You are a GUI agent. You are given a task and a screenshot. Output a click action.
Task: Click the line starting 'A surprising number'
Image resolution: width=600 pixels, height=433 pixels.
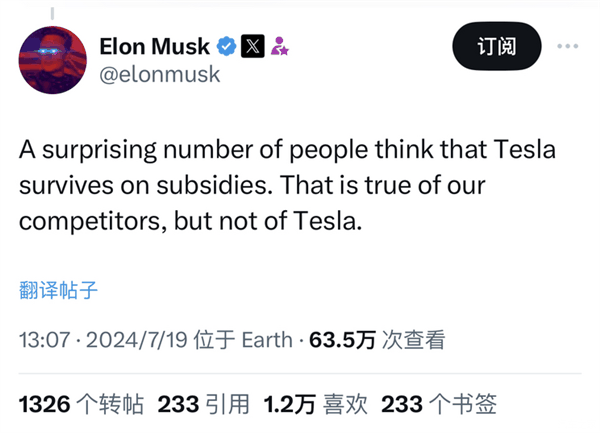pyautogui.click(x=288, y=151)
